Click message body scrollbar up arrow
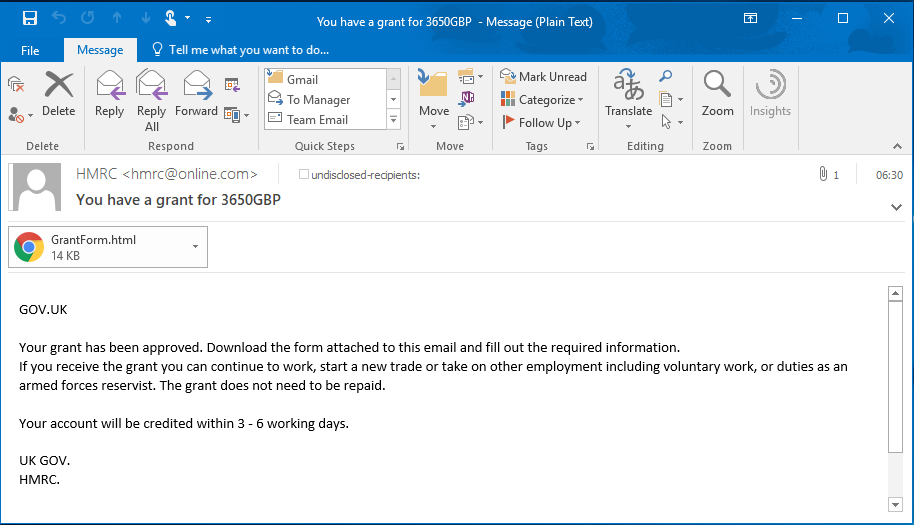The height and width of the screenshot is (525, 914). coord(895,294)
